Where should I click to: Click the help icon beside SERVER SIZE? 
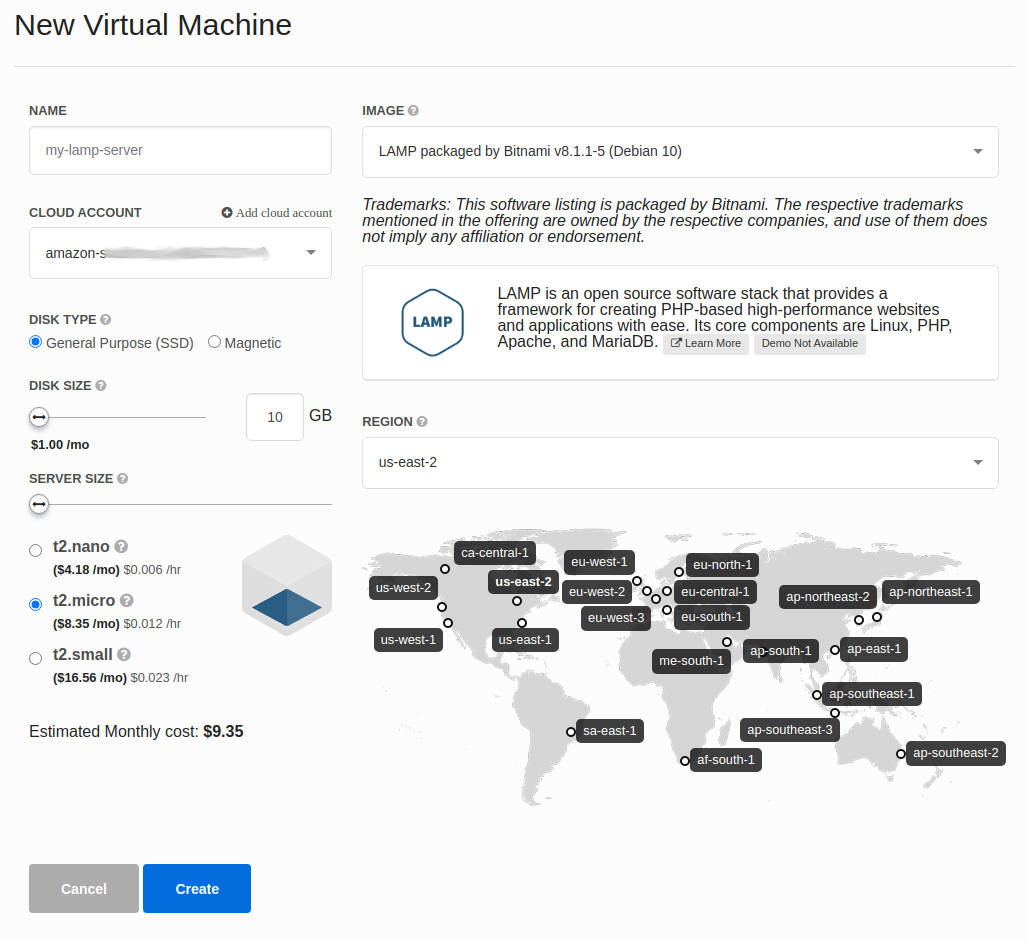122,479
